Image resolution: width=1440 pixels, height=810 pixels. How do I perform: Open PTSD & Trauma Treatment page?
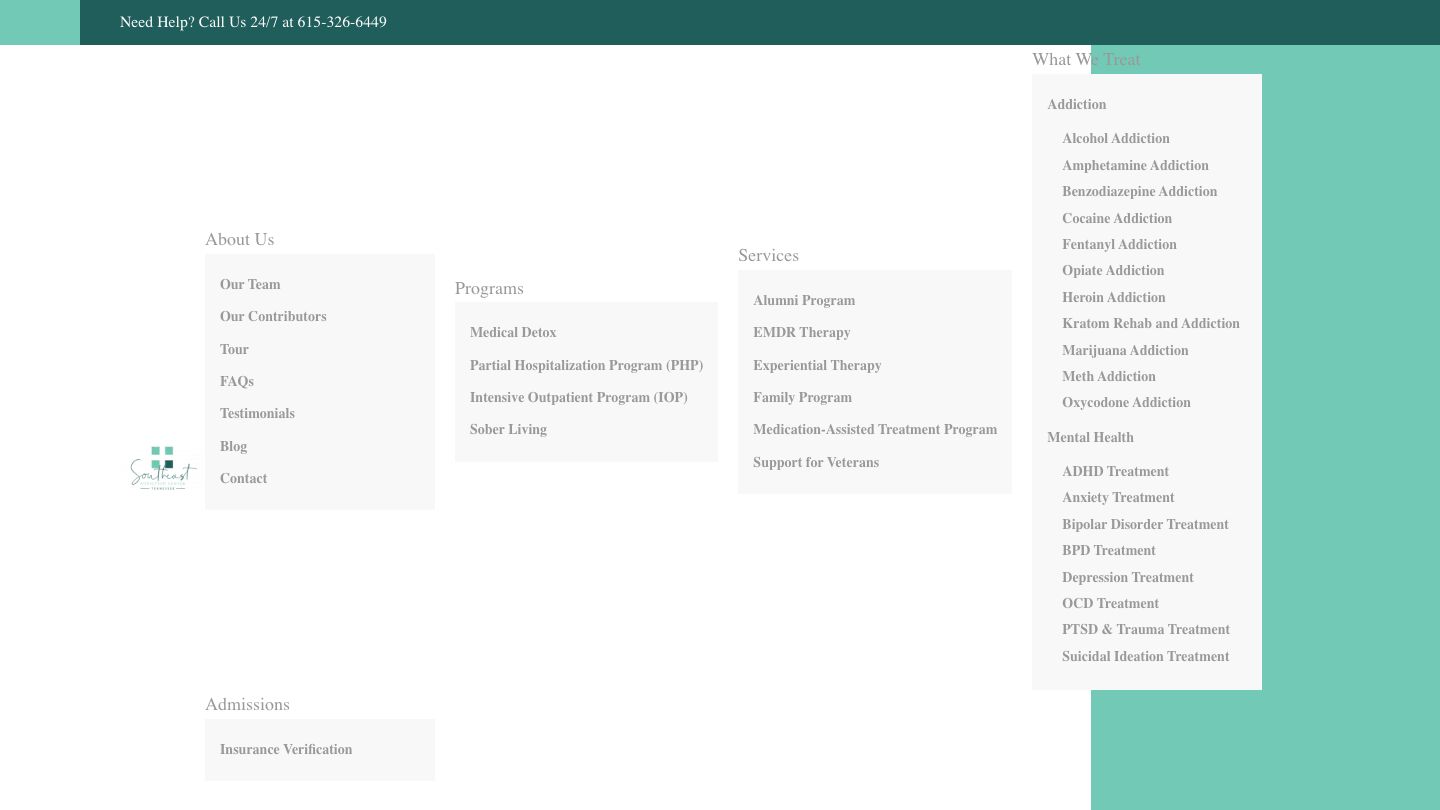[1145, 629]
